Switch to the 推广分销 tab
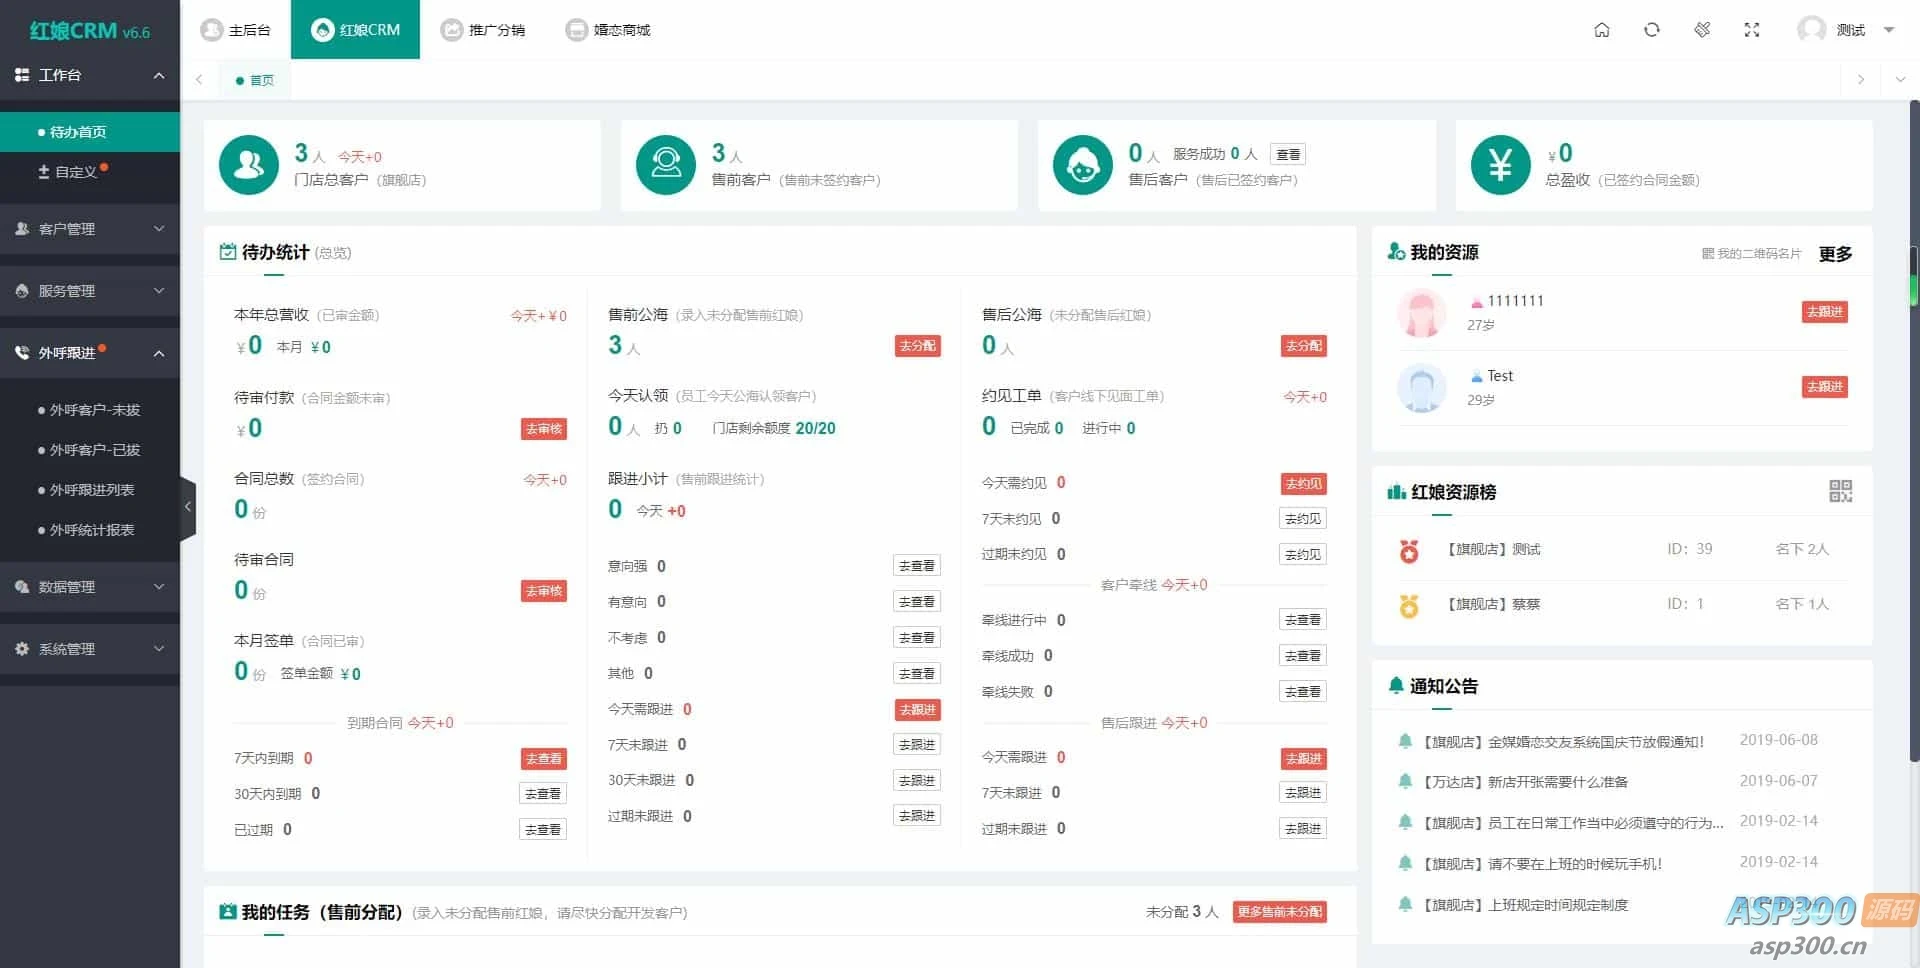1920x968 pixels. 484,29
